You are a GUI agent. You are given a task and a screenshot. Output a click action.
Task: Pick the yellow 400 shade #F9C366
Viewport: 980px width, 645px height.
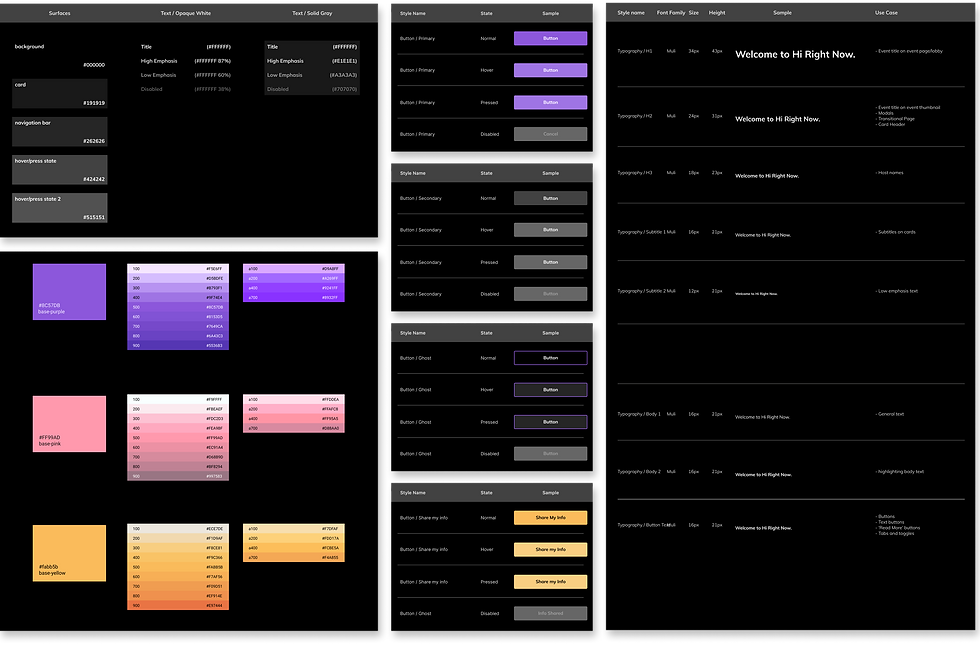click(178, 558)
